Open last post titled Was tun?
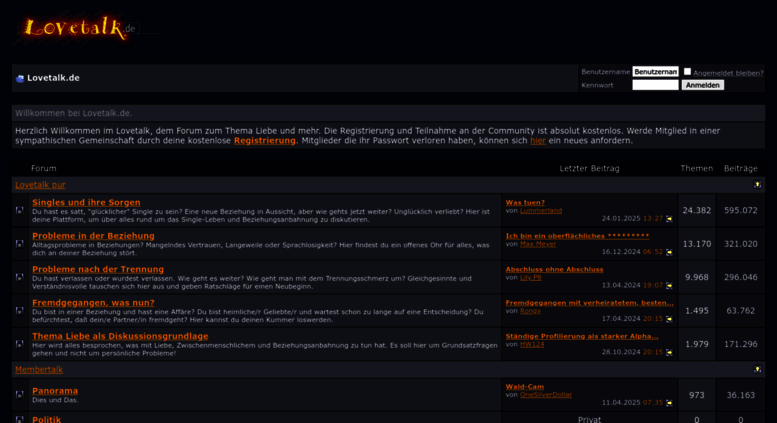777x423 pixels. (x=525, y=202)
